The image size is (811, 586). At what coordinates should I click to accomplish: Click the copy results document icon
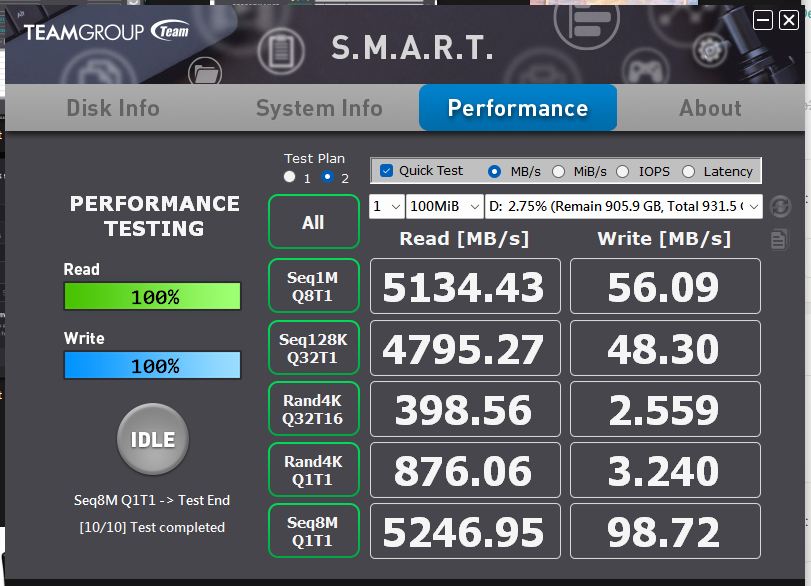tap(779, 239)
